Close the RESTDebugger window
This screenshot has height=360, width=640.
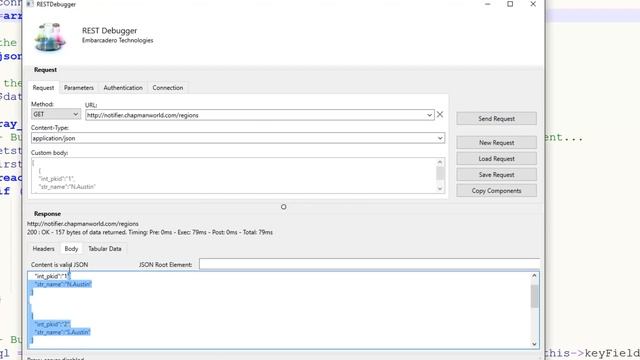[x=533, y=4]
